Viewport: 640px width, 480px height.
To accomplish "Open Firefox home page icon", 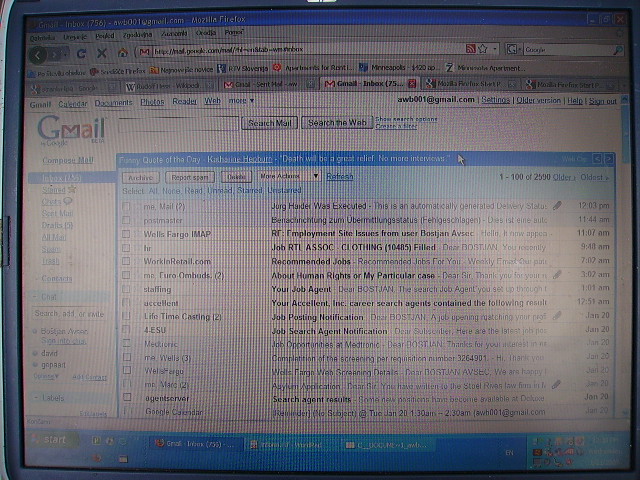I will (x=122, y=53).
